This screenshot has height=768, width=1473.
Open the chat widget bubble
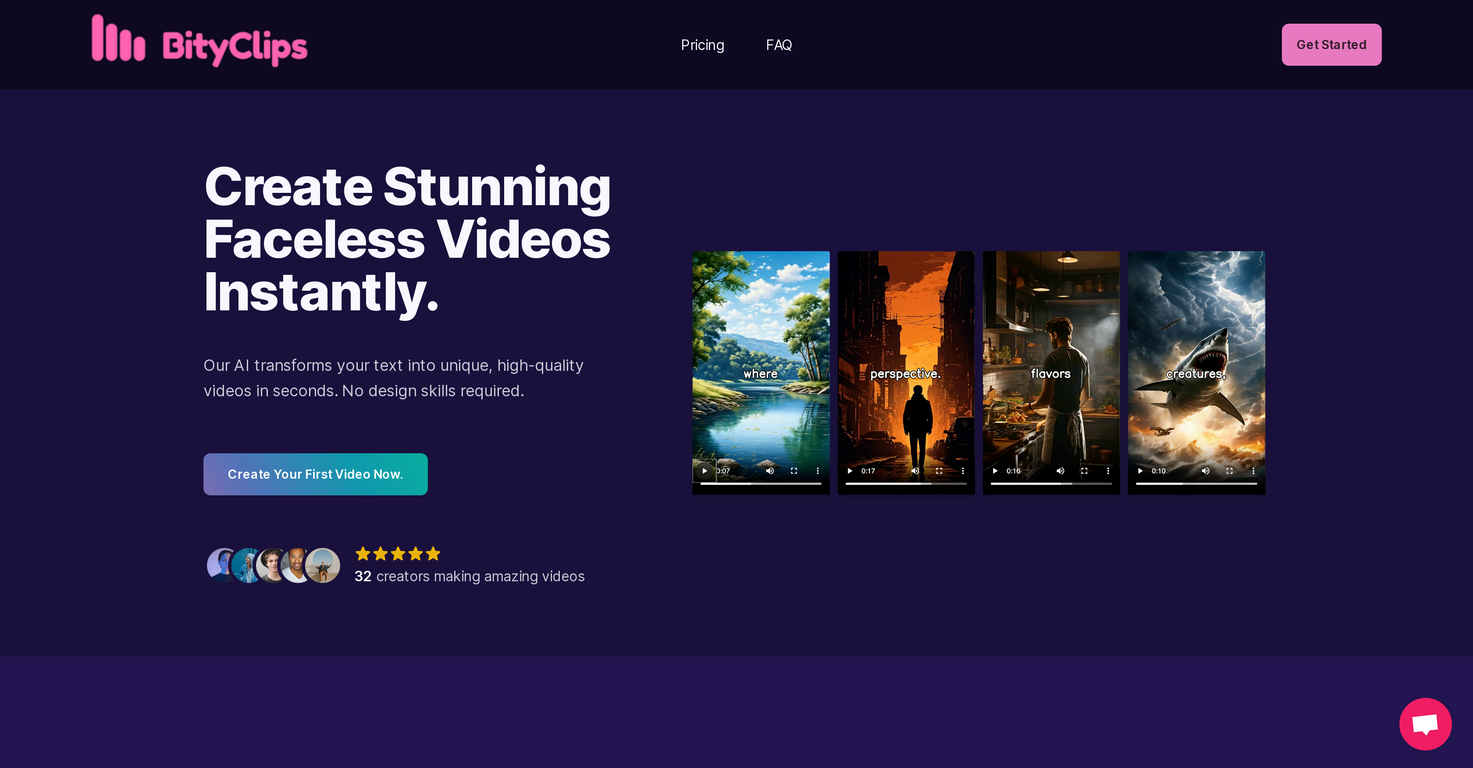(x=1425, y=723)
